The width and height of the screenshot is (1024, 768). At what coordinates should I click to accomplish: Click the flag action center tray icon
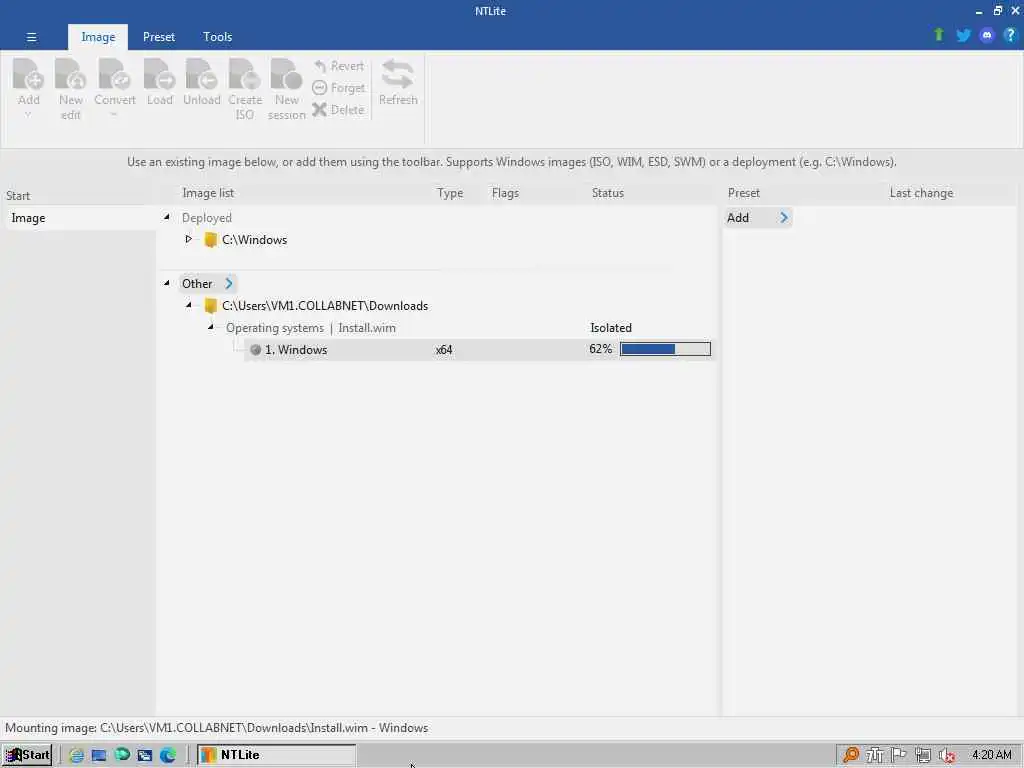(x=899, y=755)
